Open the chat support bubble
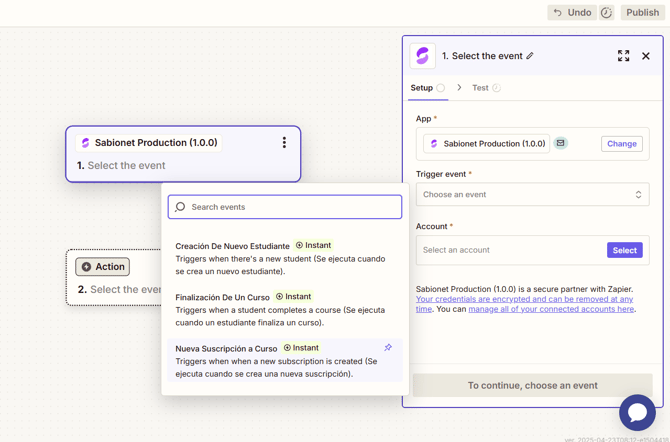The width and height of the screenshot is (670, 442). tap(637, 413)
